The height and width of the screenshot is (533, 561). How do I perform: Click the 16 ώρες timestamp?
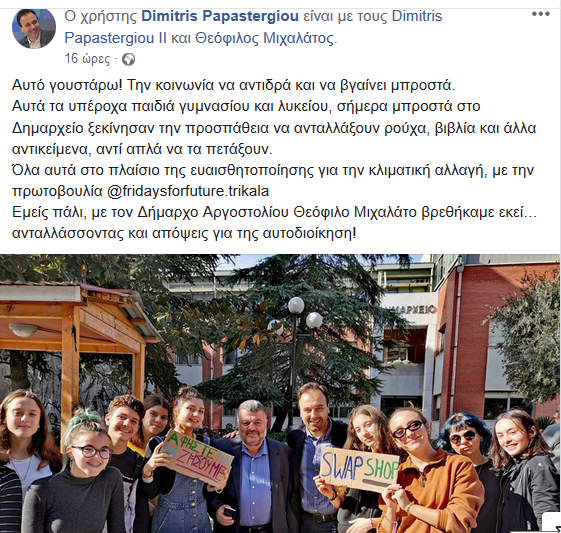click(87, 59)
